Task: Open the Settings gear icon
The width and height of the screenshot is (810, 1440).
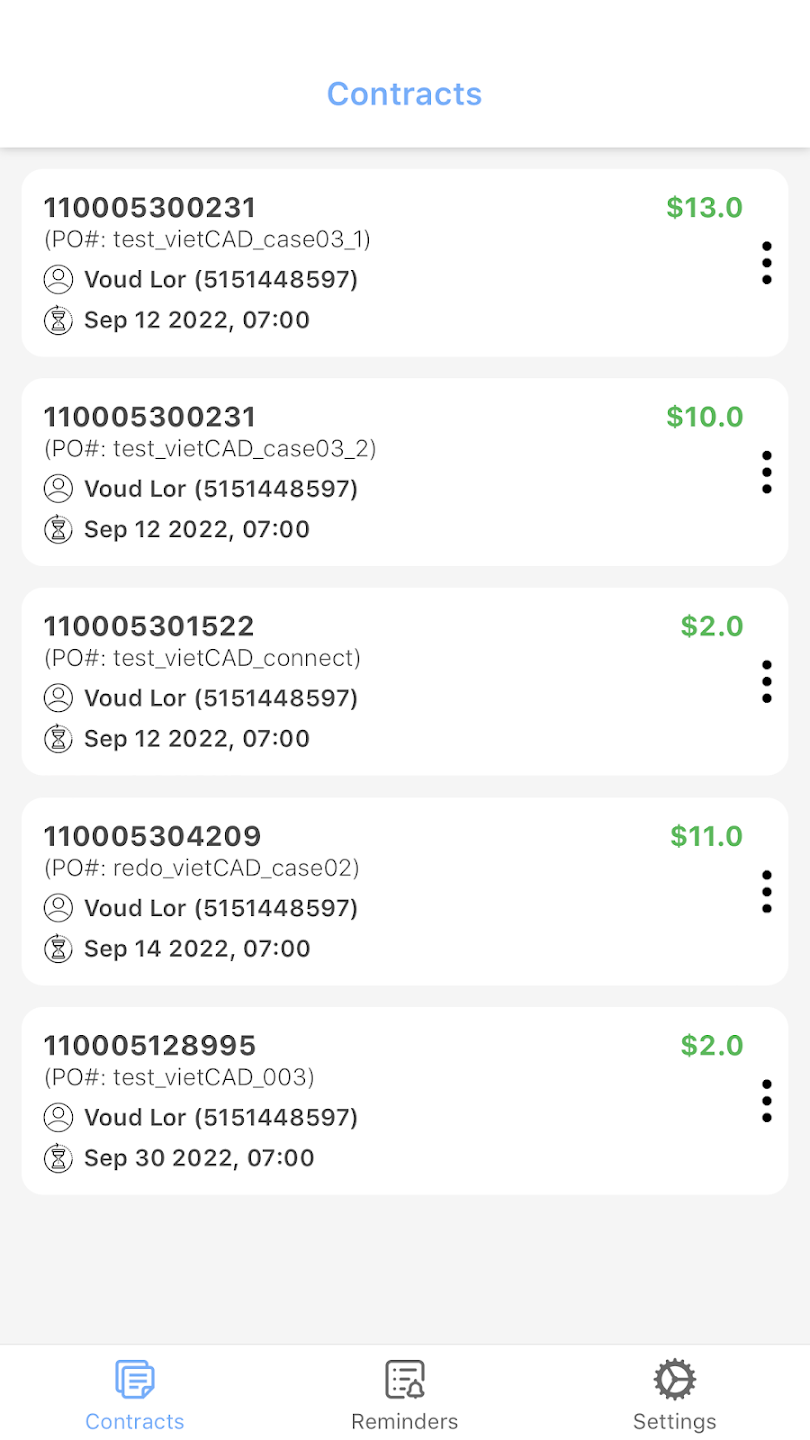Action: click(x=675, y=1380)
